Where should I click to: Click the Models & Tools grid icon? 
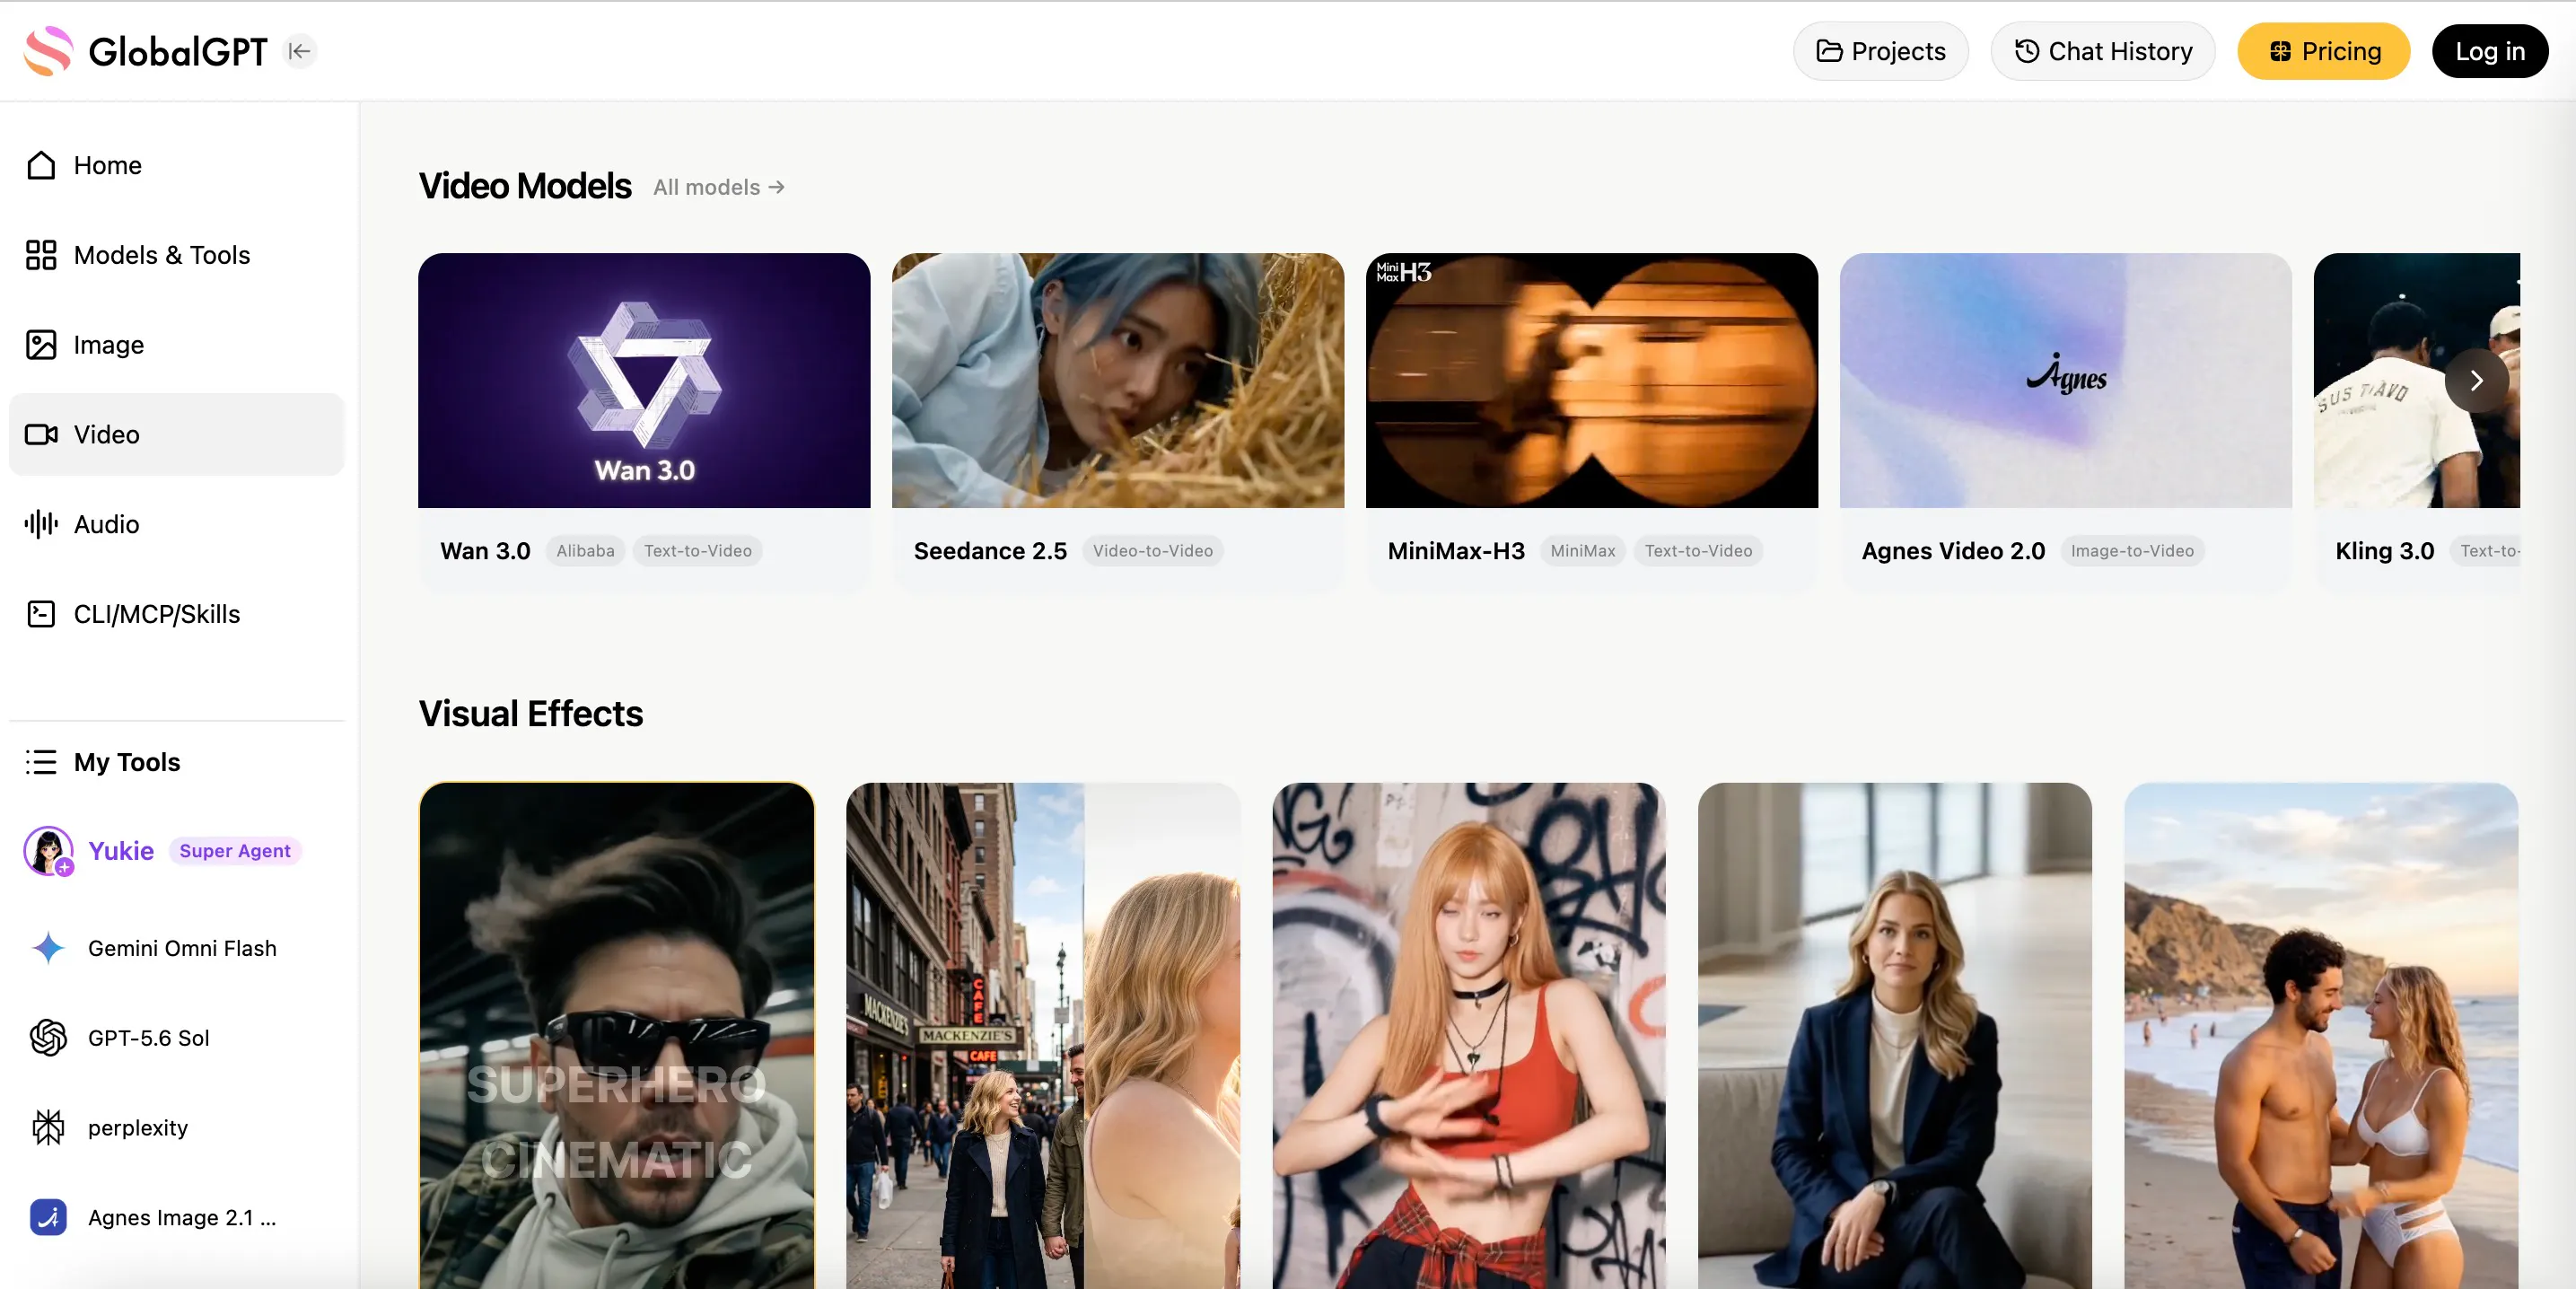click(x=41, y=255)
